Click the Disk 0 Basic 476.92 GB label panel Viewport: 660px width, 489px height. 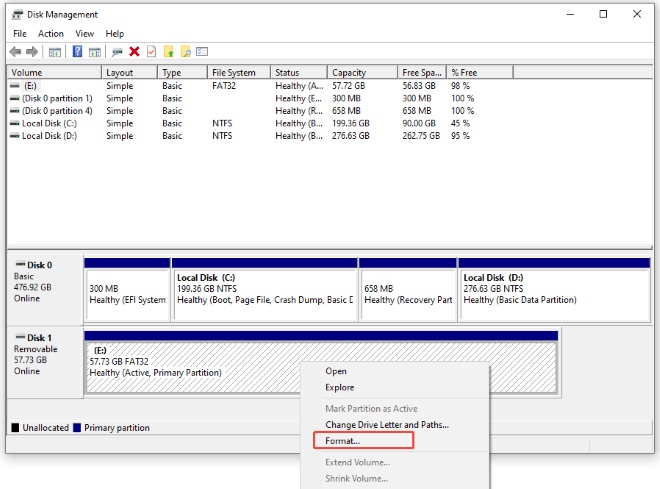45,288
